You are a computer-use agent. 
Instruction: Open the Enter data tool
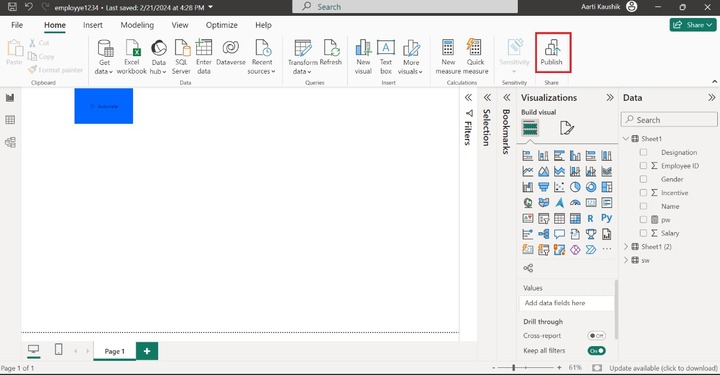click(203, 57)
